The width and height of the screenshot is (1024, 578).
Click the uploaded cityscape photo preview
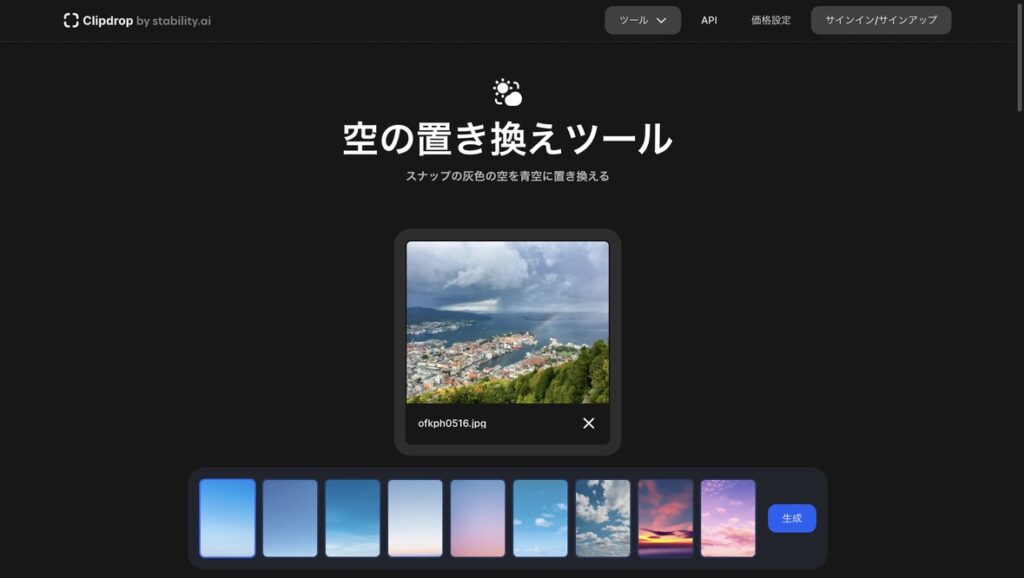[507, 322]
